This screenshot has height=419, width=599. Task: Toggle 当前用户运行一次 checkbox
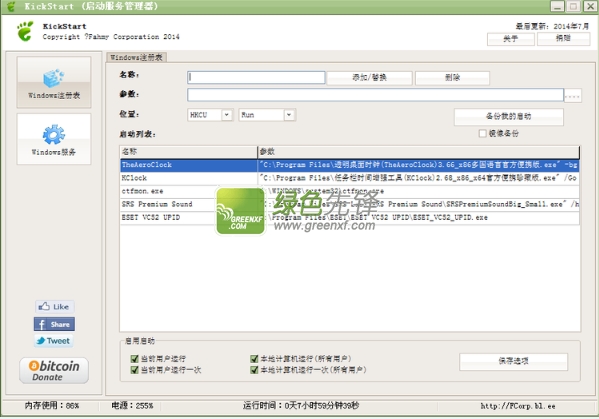pyautogui.click(x=134, y=370)
